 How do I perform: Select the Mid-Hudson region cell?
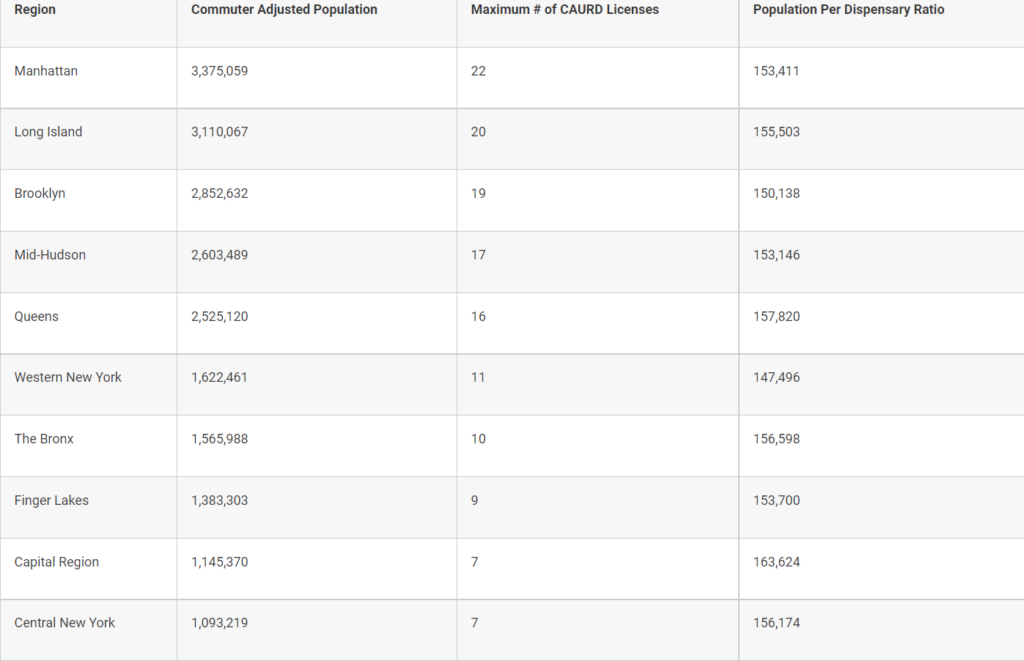(50, 255)
